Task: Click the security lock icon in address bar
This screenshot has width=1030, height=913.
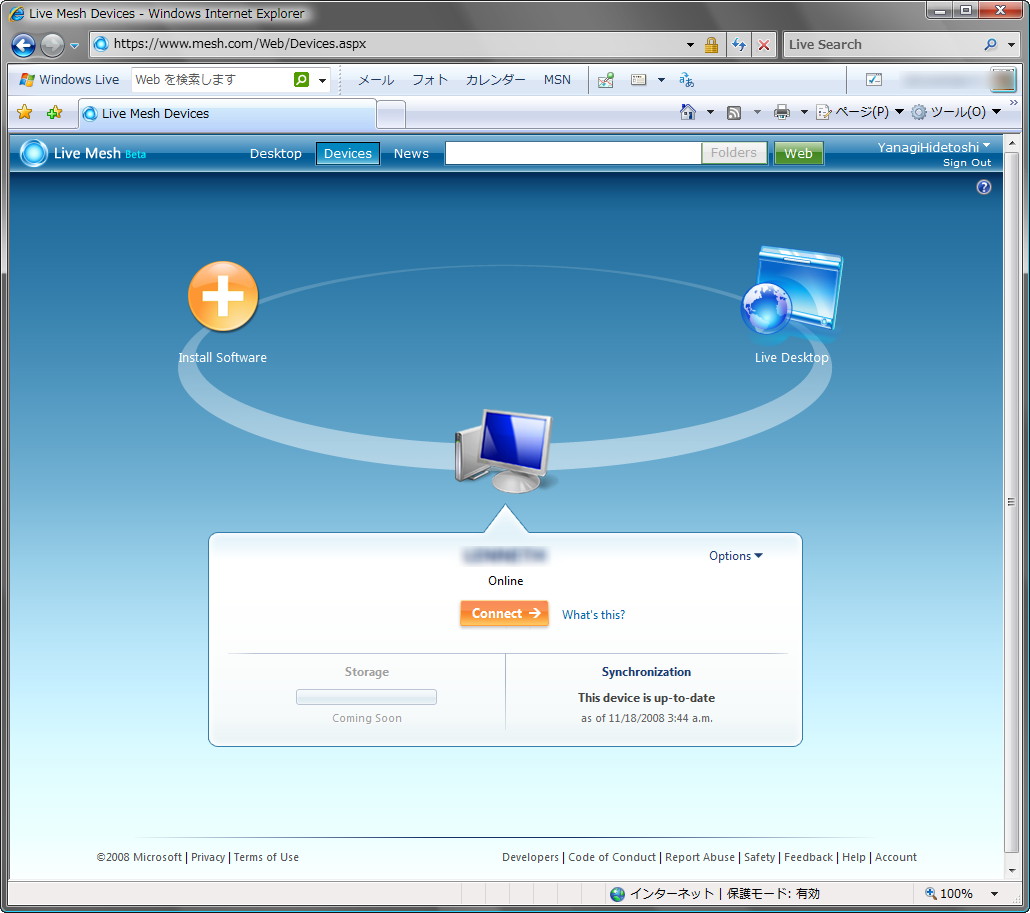Action: pyautogui.click(x=711, y=45)
